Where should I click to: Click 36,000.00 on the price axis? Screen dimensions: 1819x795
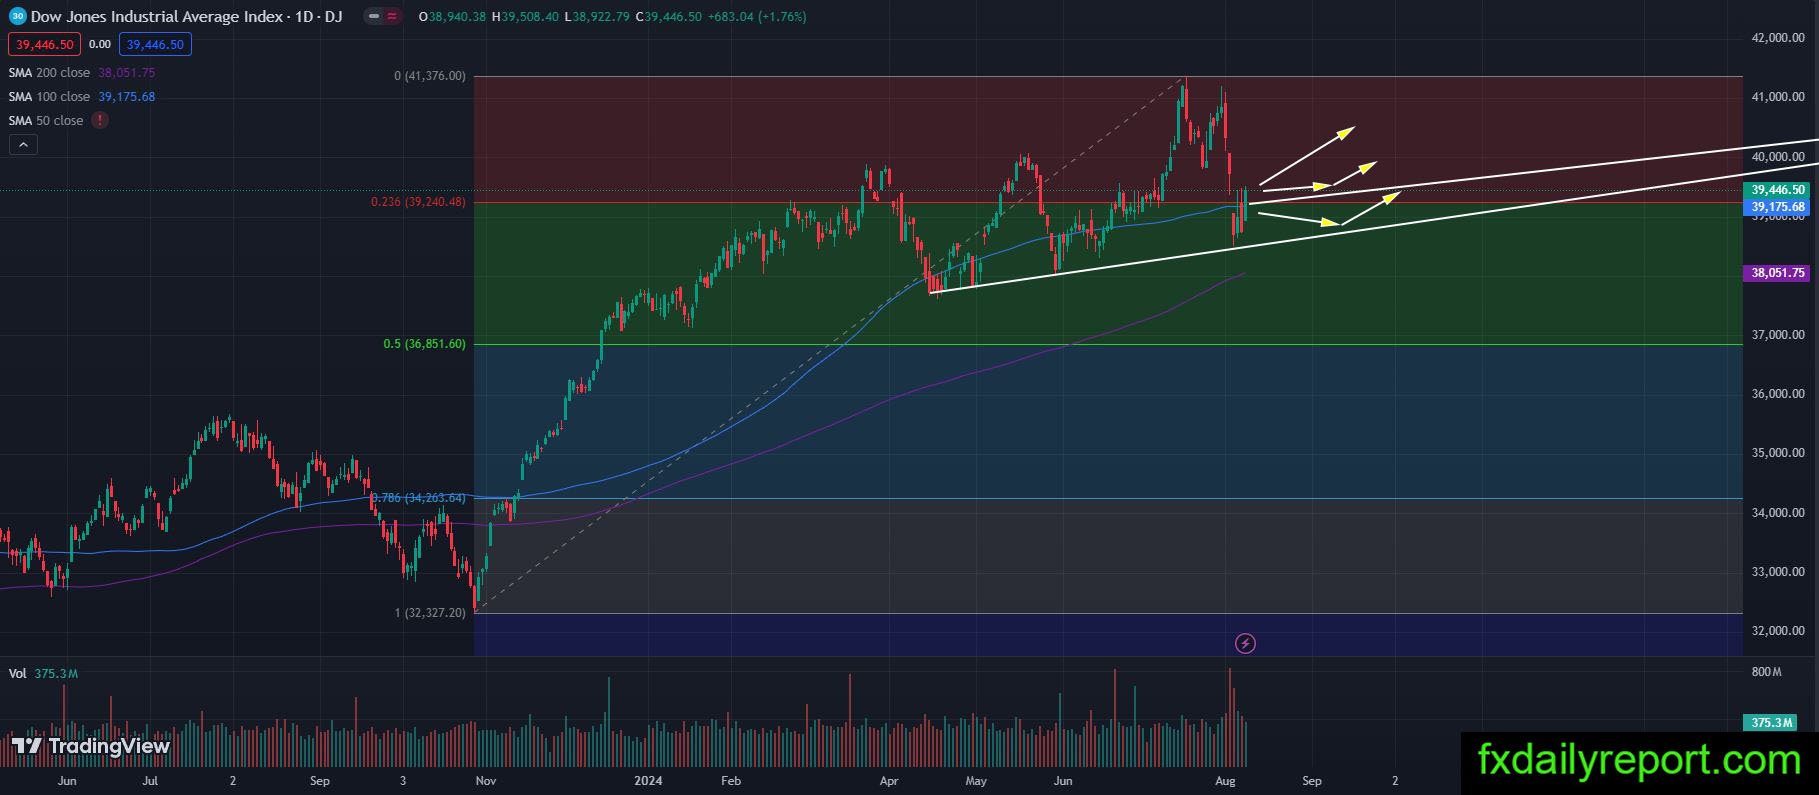coord(1778,394)
